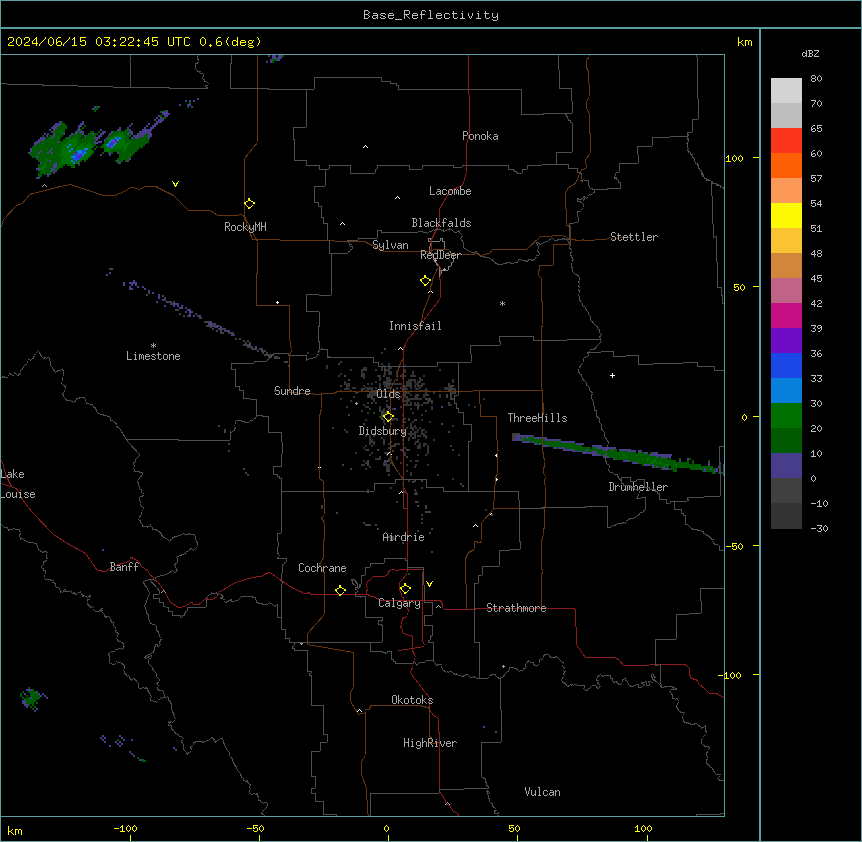
Task: Click the Vulcan label
Action: (543, 792)
